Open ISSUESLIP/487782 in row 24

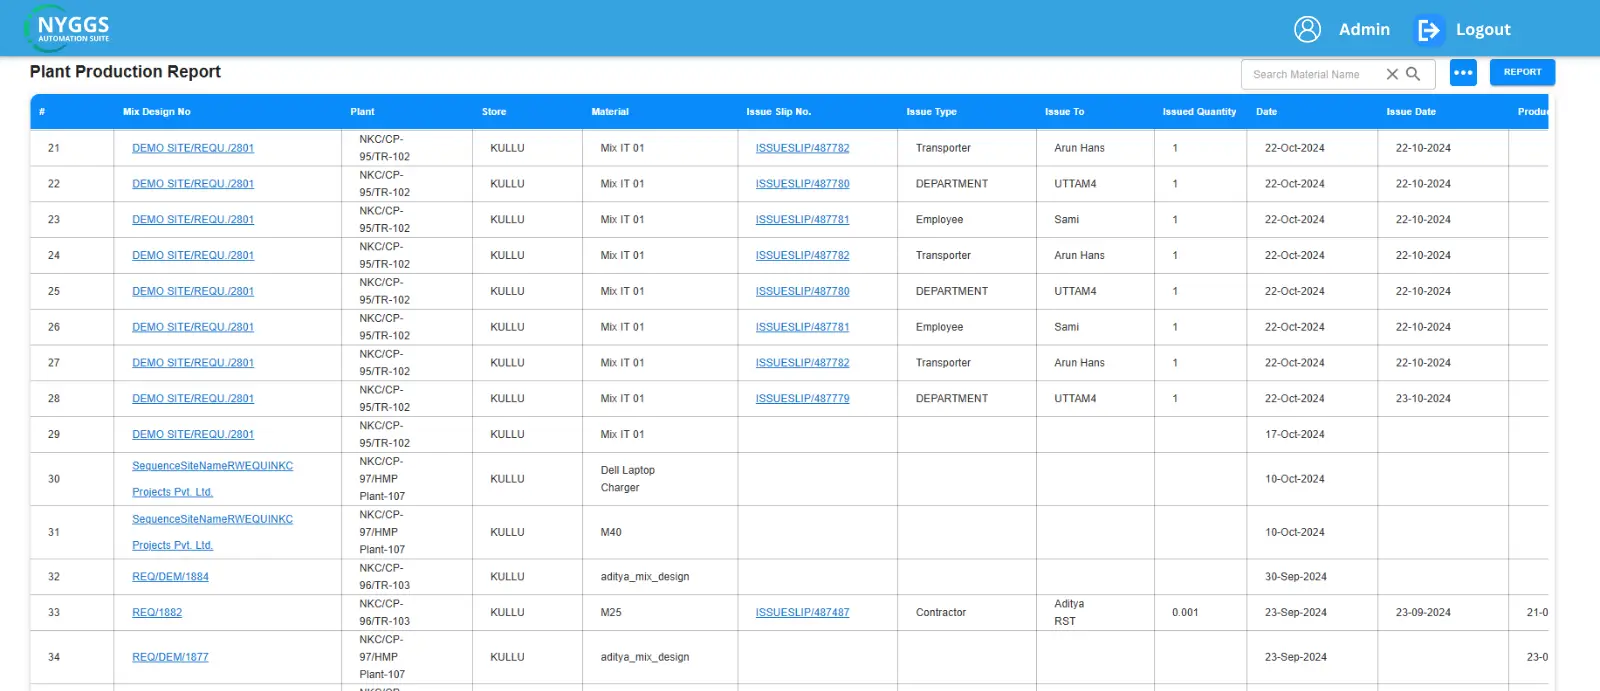tap(802, 255)
